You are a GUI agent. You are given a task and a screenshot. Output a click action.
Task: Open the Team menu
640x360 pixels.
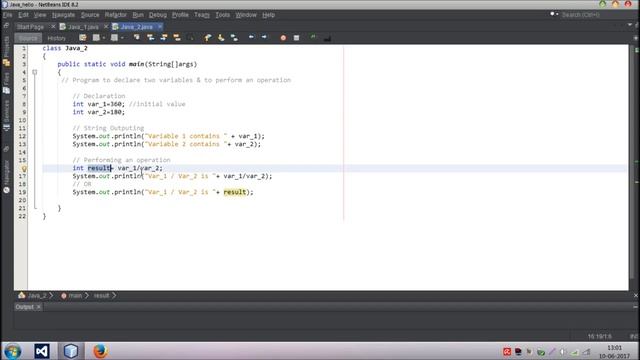[x=202, y=15]
